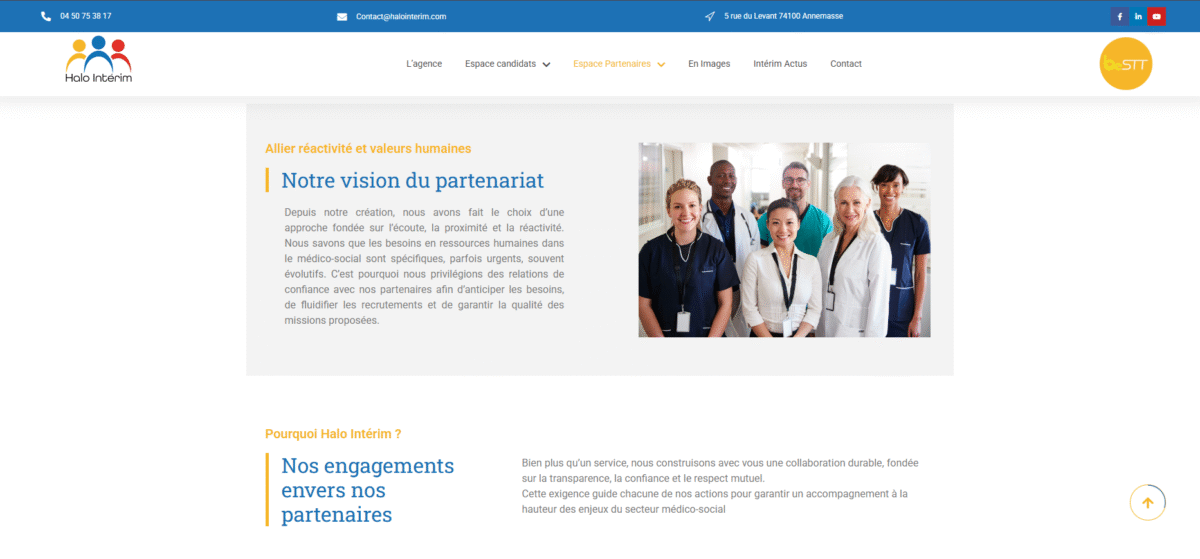Screen dimensions: 1200x559
Task: Click the text Pourquoi Halo Intérim ?
Action: point(333,434)
